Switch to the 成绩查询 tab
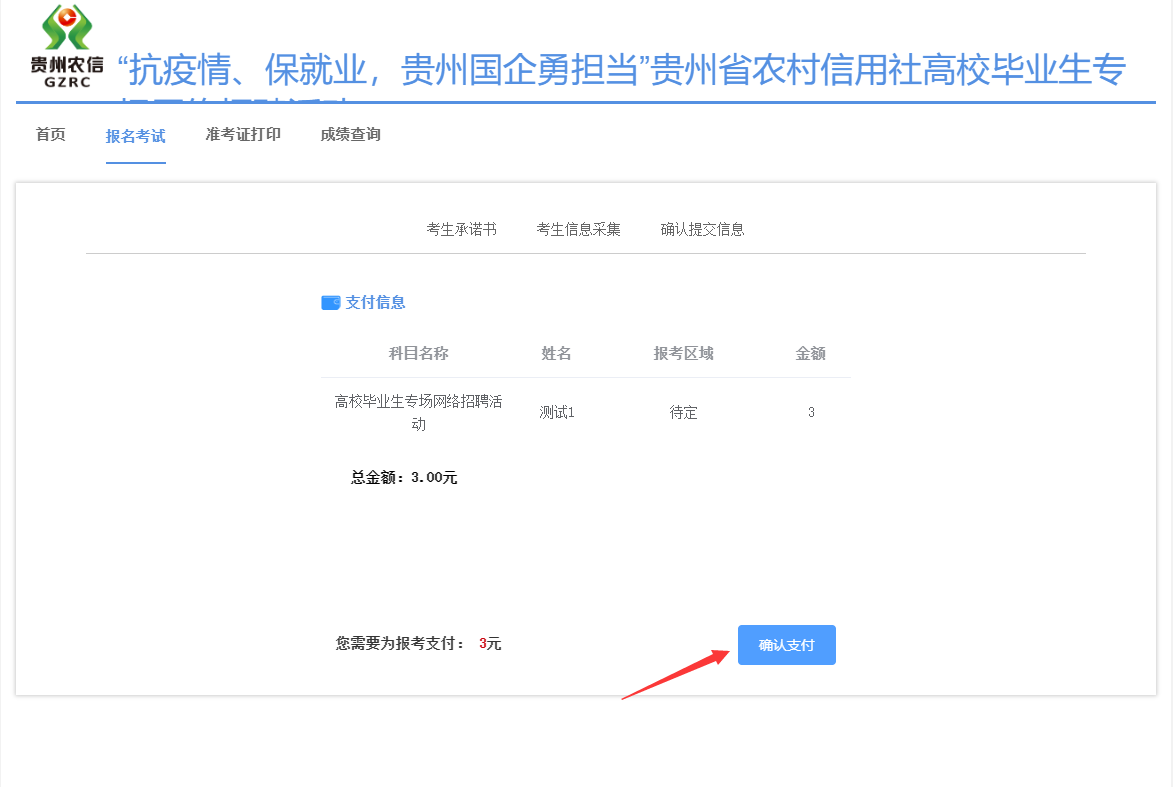Viewport: 1173px width, 787px height. pos(350,135)
